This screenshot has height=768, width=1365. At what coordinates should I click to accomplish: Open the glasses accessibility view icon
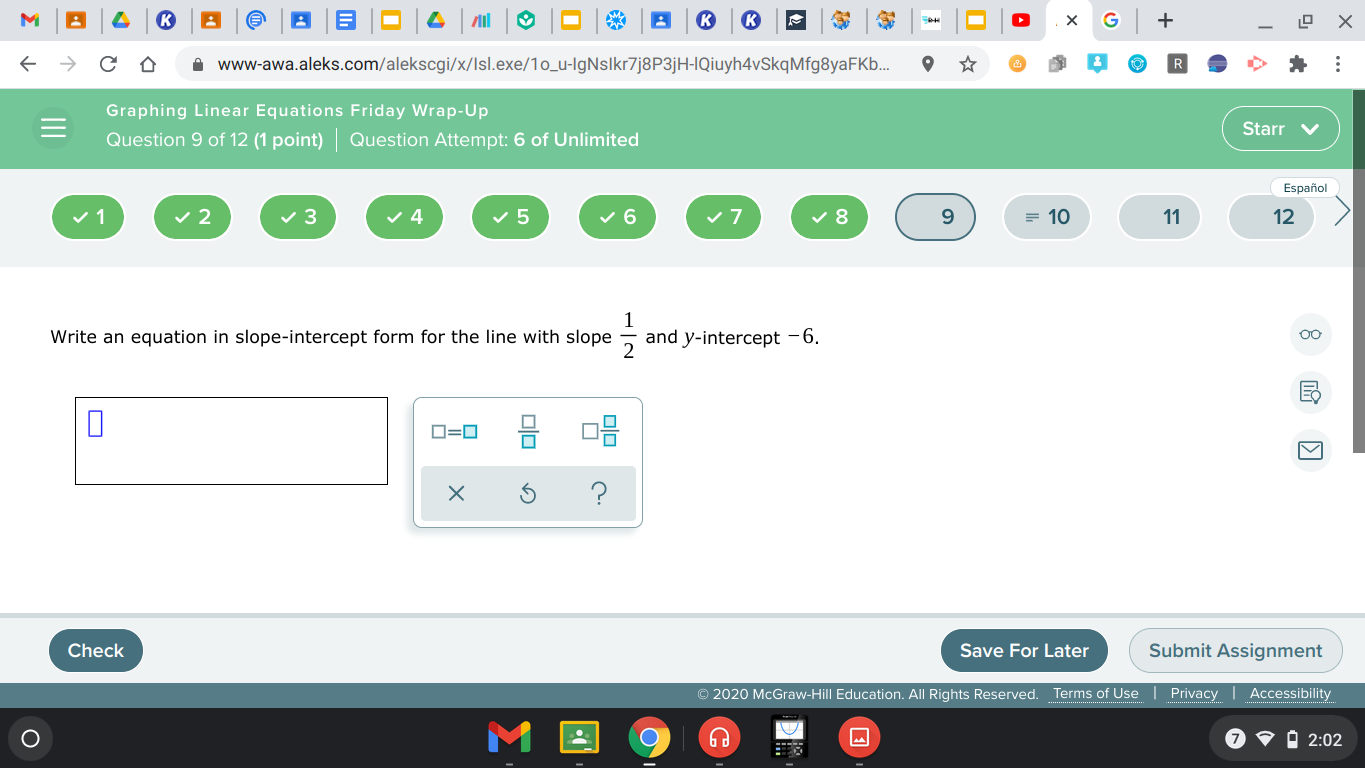pyautogui.click(x=1310, y=335)
